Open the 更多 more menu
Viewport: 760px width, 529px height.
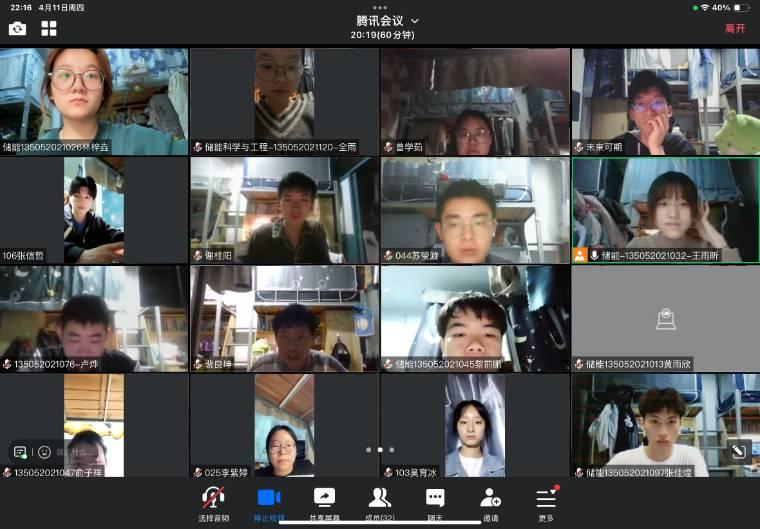pos(546,498)
